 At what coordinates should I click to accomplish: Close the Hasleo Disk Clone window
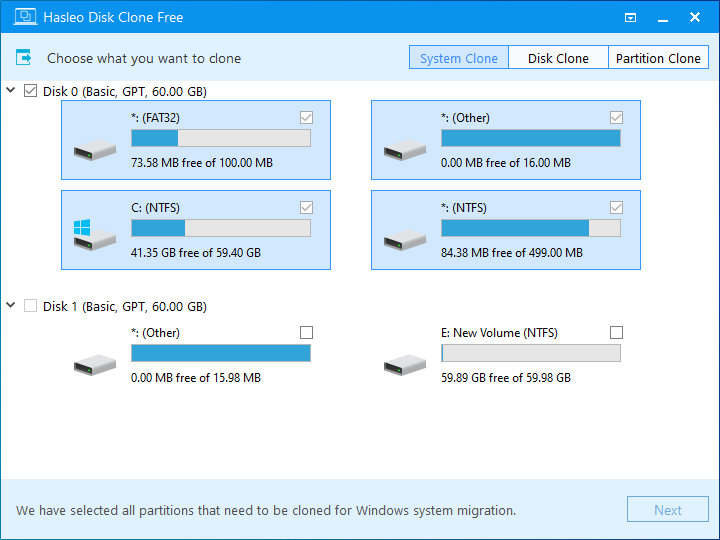click(x=695, y=17)
